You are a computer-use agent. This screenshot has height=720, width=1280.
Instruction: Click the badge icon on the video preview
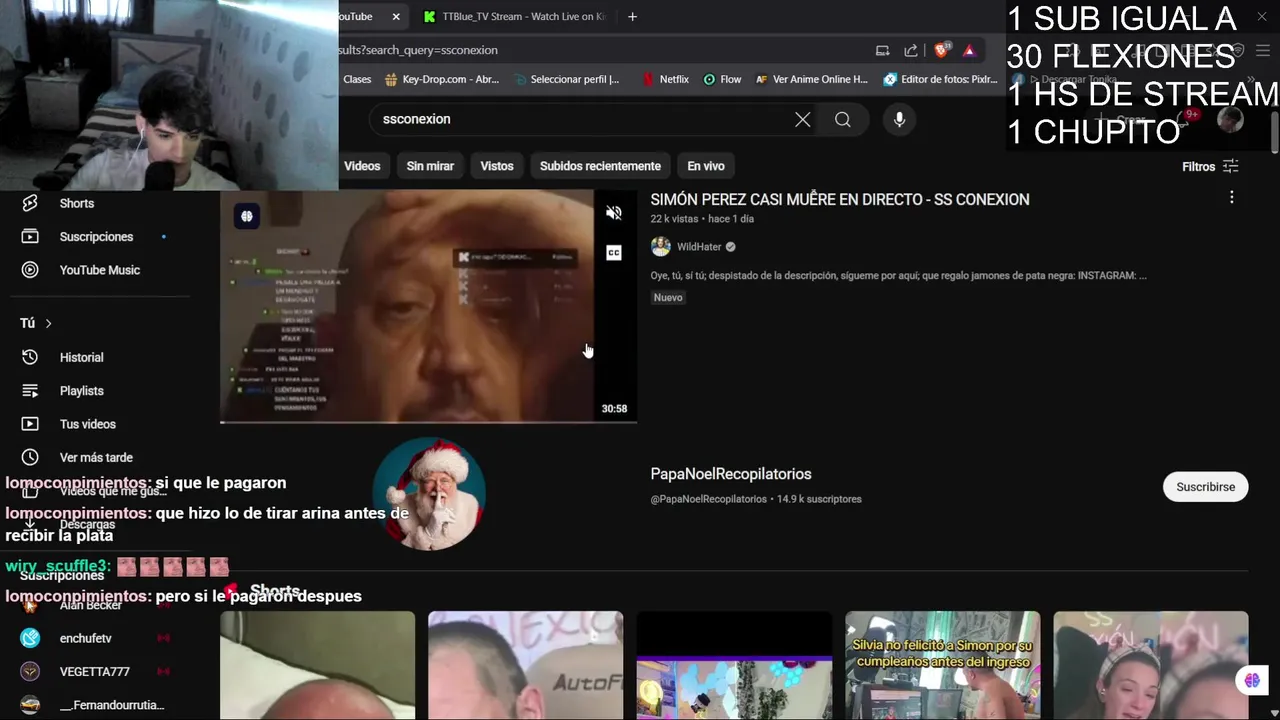pos(246,216)
